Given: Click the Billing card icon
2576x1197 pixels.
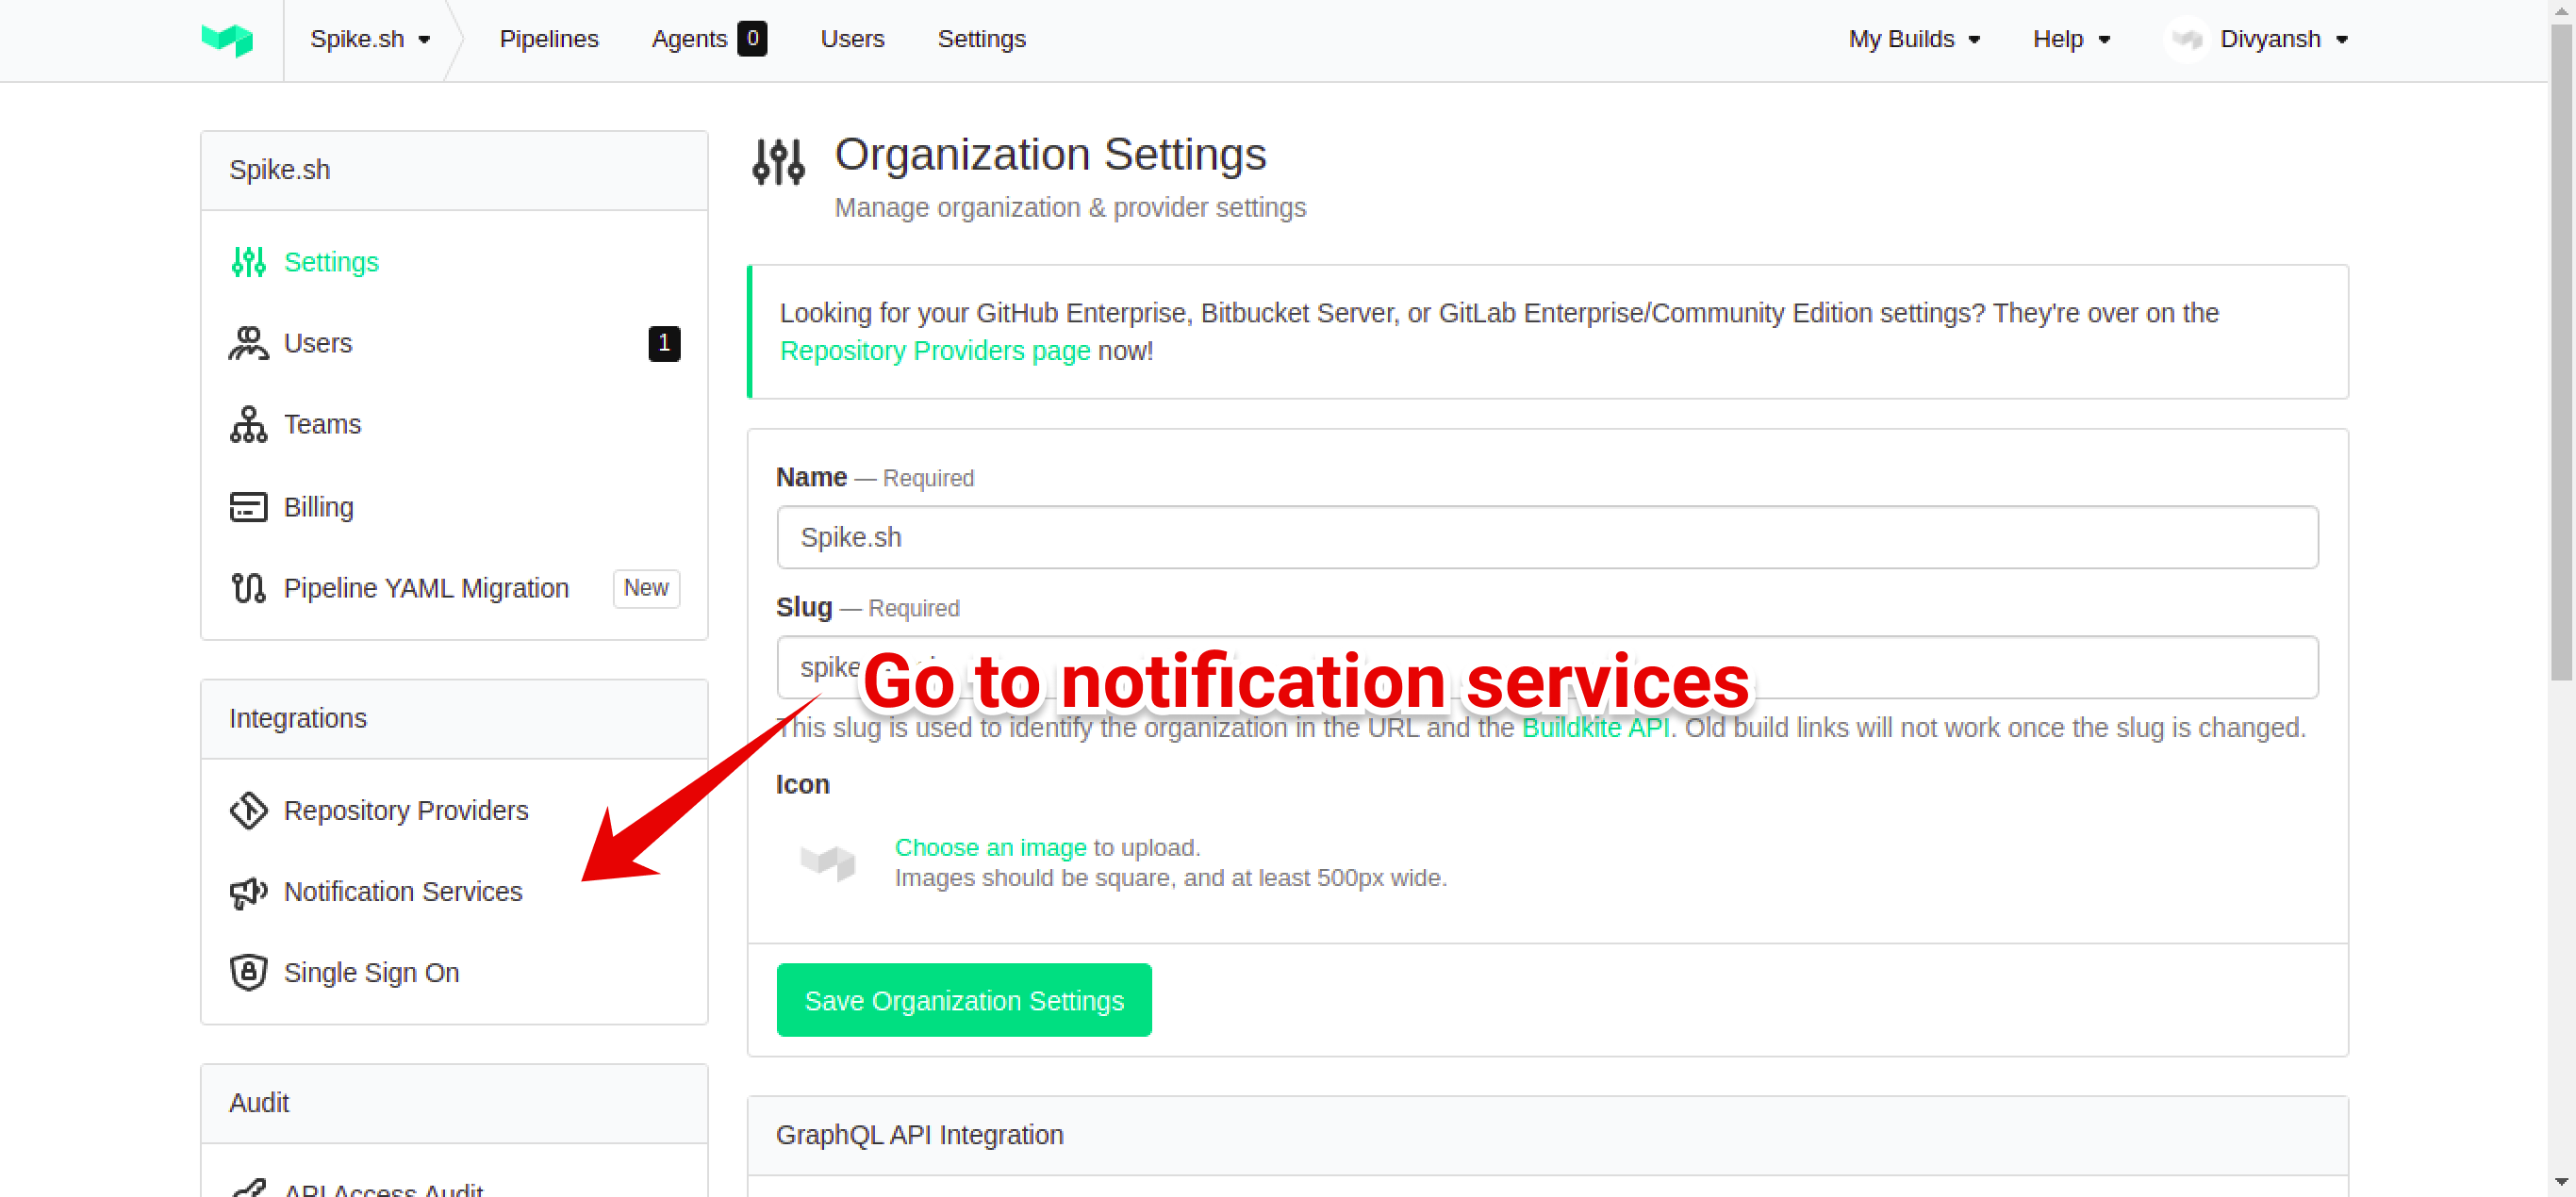Looking at the screenshot, I should pyautogui.click(x=248, y=507).
